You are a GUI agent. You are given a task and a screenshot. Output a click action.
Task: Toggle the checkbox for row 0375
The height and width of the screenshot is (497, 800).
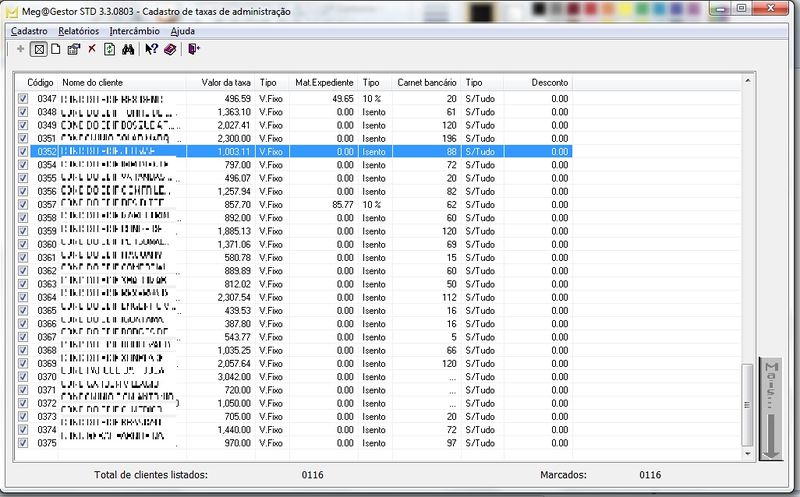(x=24, y=443)
